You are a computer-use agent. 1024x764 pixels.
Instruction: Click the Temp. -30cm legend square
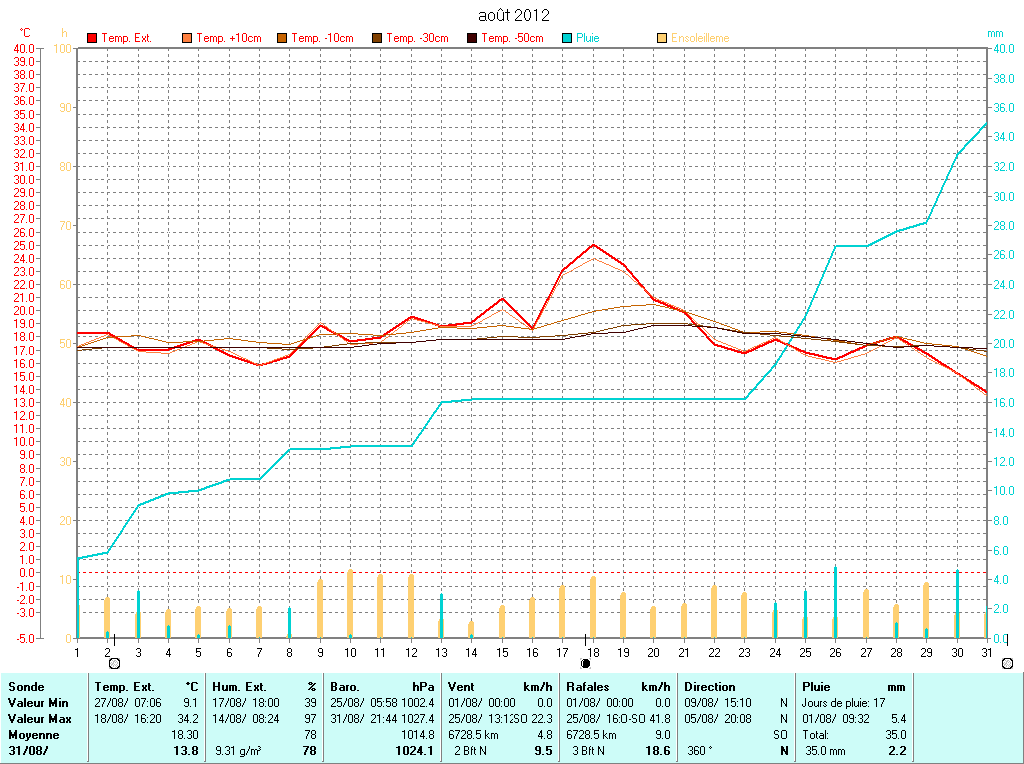click(377, 38)
